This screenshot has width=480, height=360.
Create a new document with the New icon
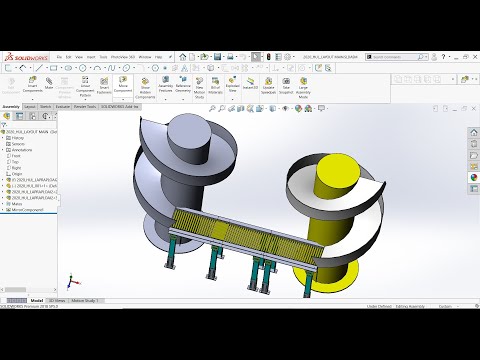(x=192, y=57)
